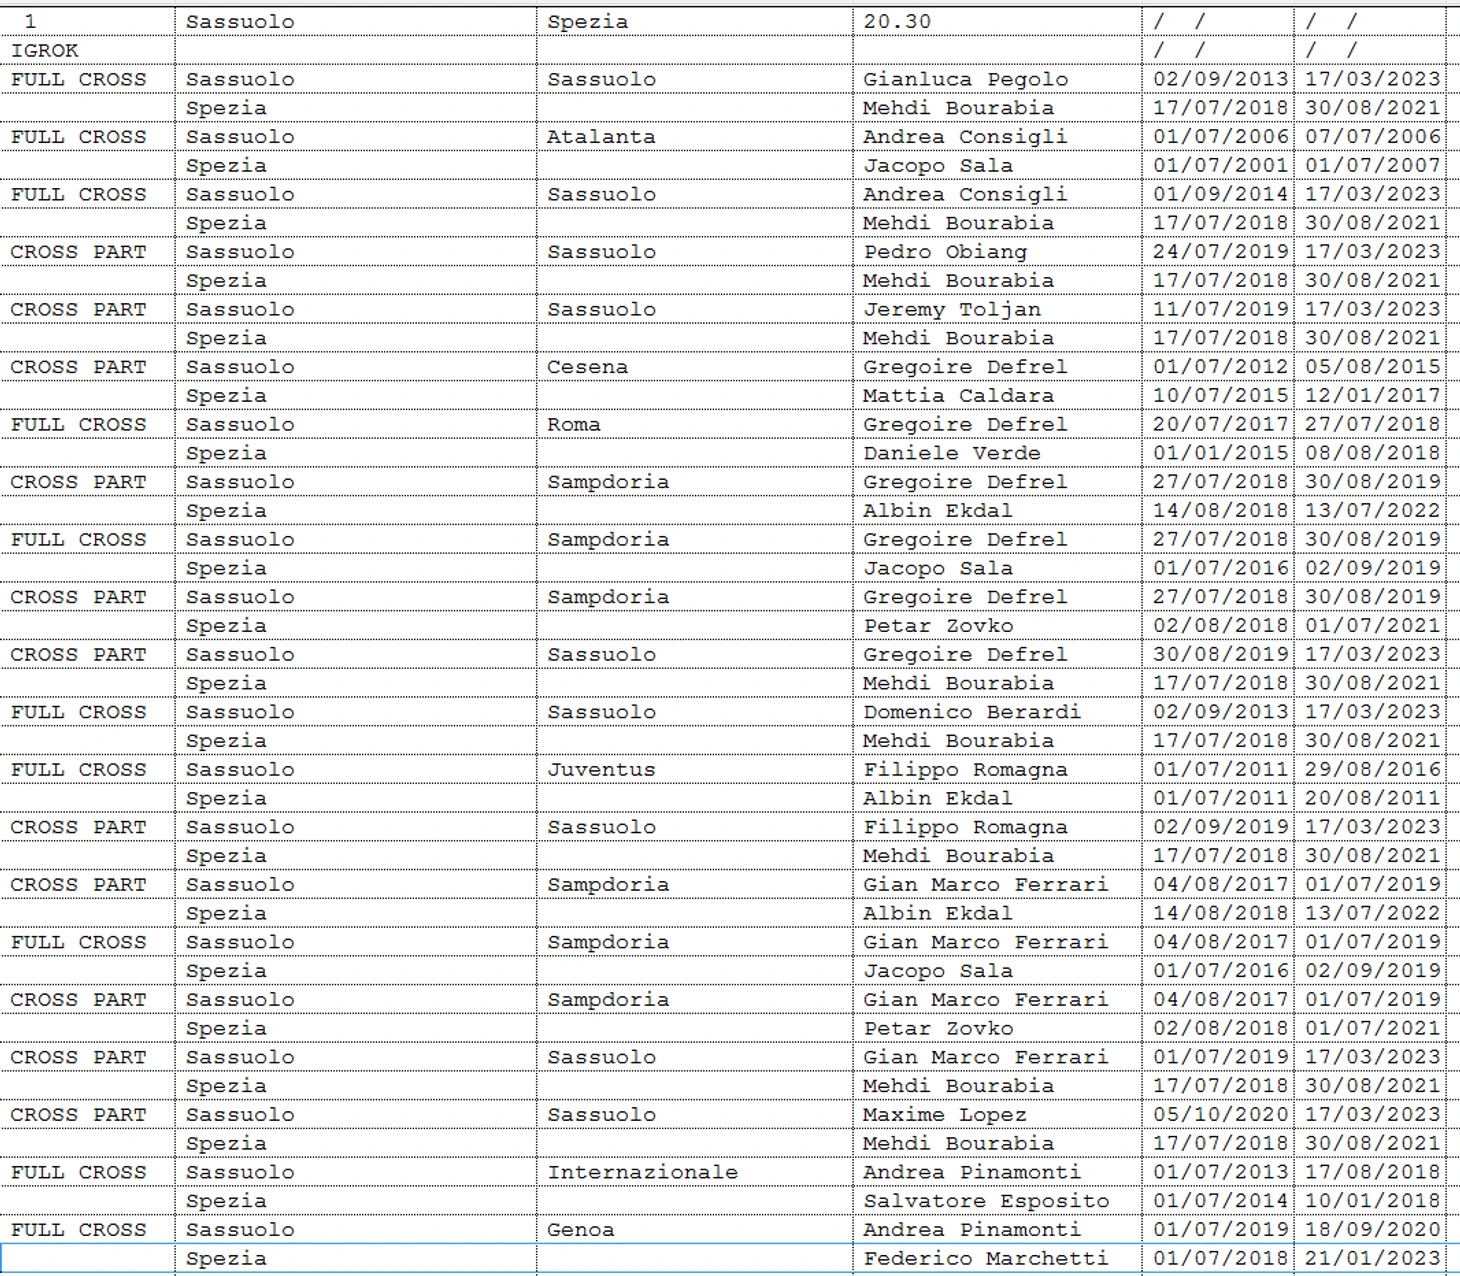Click date "05/08/2015"
This screenshot has width=1460, height=1276.
tap(1373, 366)
